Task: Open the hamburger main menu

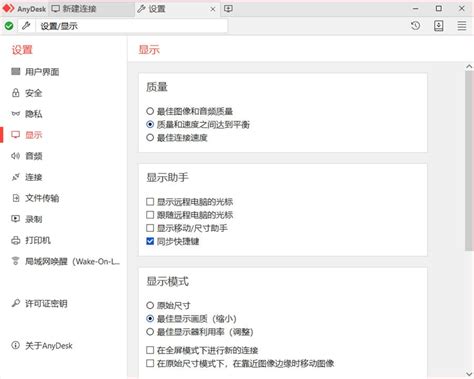Action: (462, 26)
